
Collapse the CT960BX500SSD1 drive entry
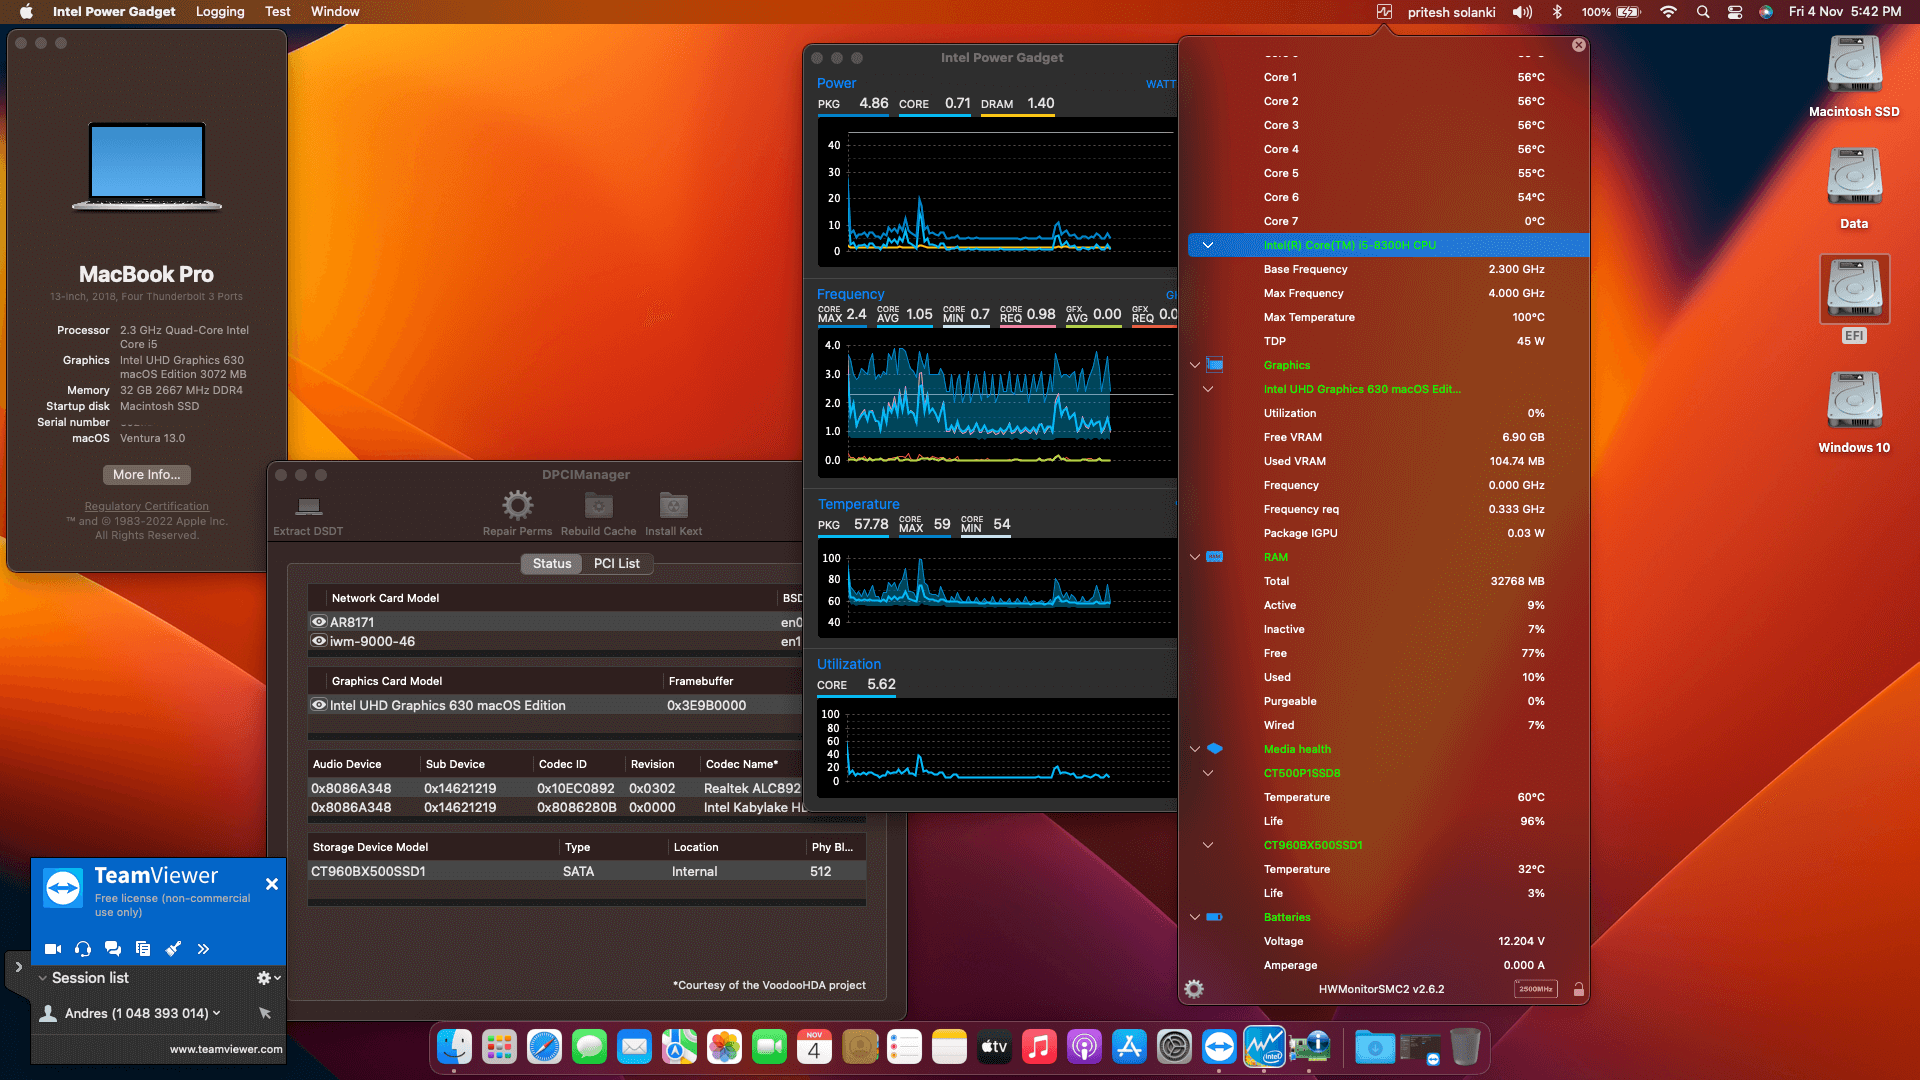pos(1208,845)
